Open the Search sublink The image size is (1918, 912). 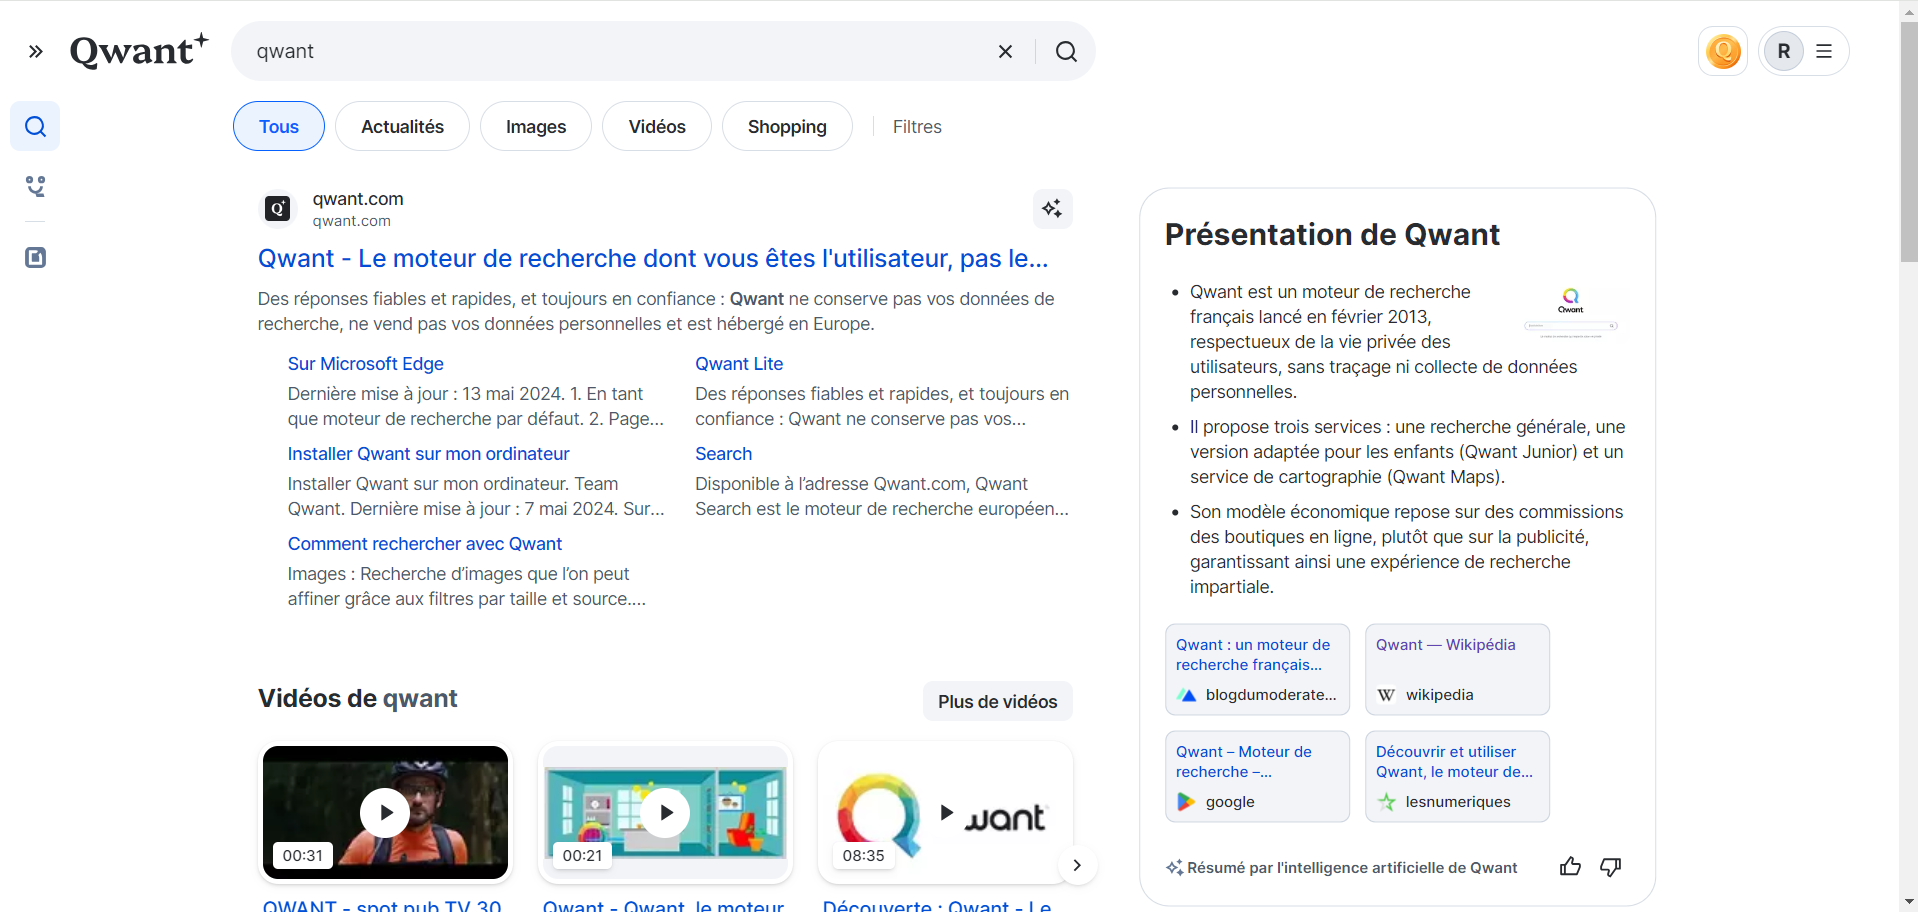pyautogui.click(x=723, y=454)
